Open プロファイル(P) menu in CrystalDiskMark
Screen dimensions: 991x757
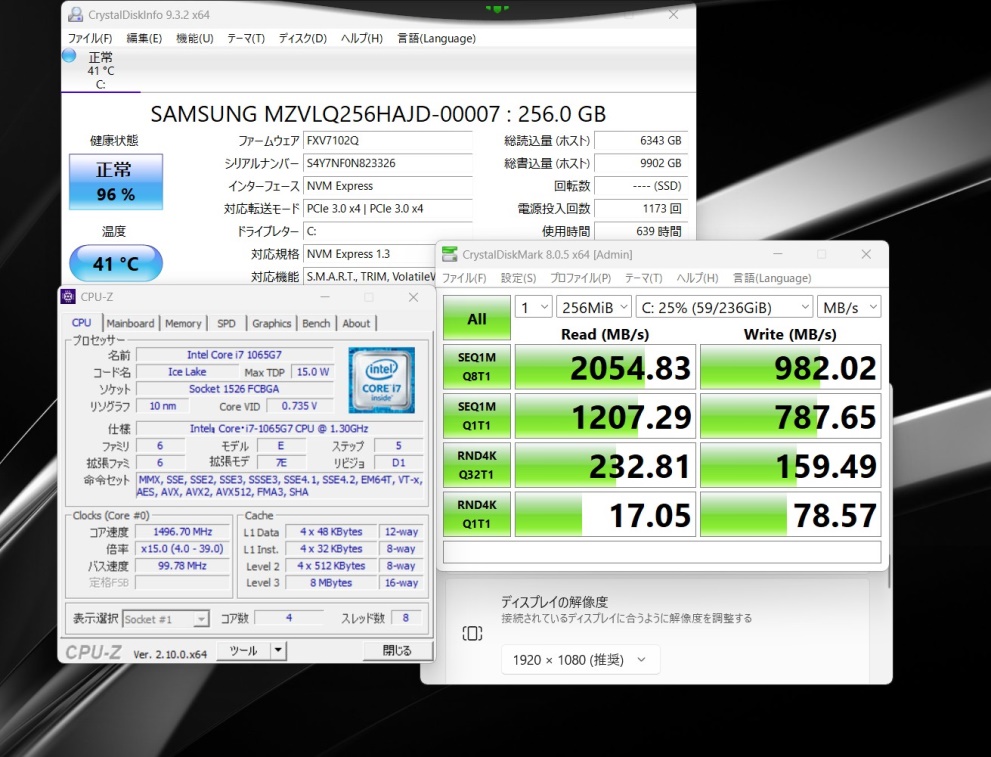580,278
